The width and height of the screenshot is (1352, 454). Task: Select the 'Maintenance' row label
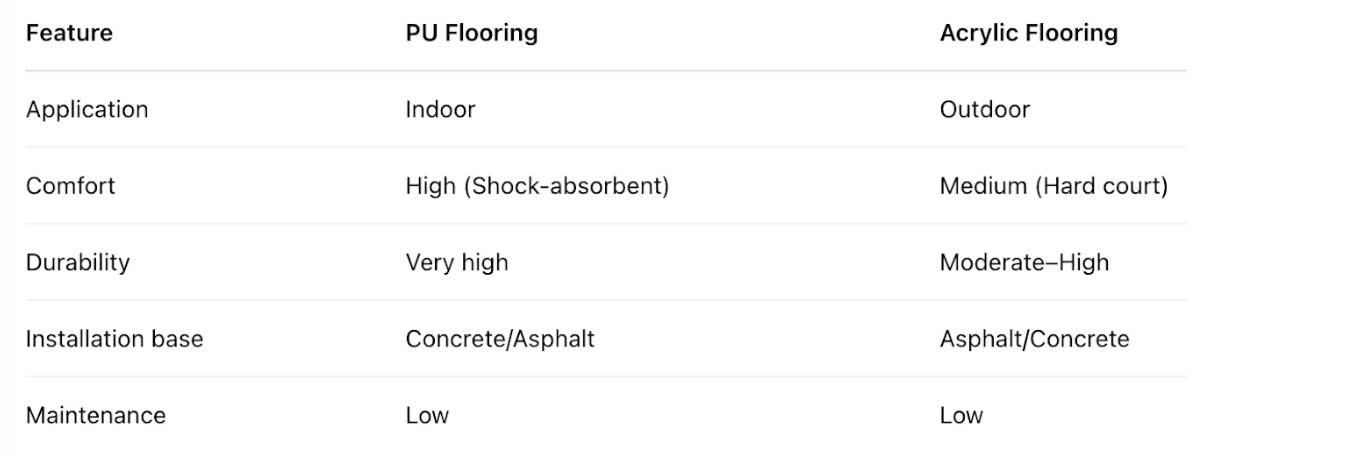[96, 416]
